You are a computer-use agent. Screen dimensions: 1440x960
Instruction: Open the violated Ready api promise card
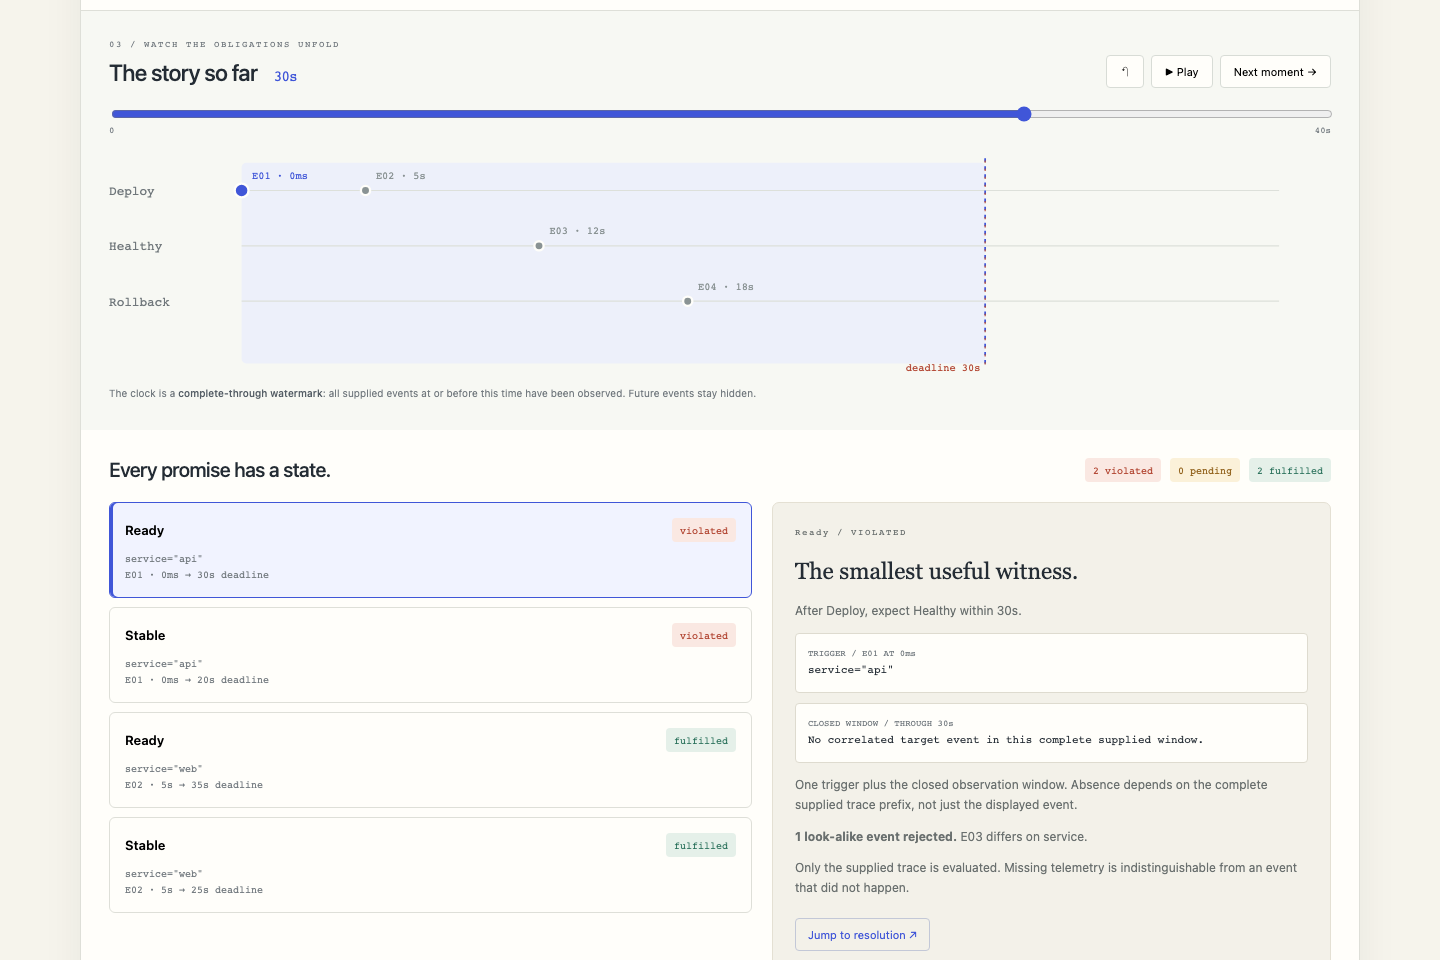(430, 550)
